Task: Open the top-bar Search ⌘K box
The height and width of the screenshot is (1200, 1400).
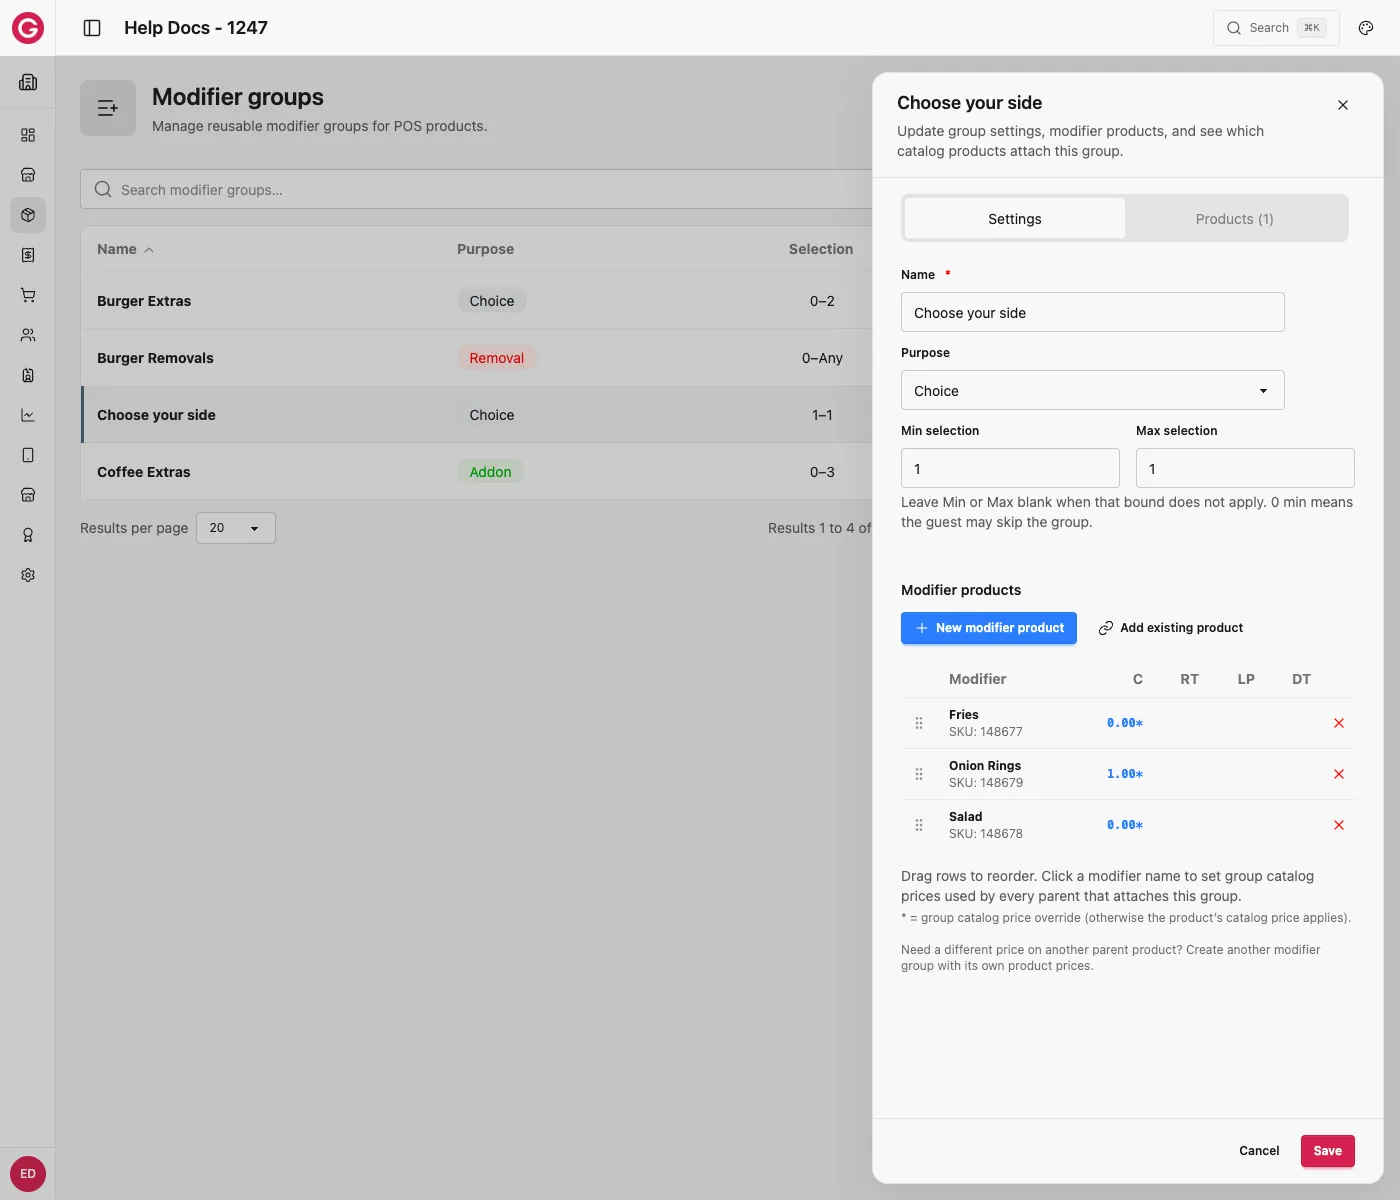Action: (1276, 28)
